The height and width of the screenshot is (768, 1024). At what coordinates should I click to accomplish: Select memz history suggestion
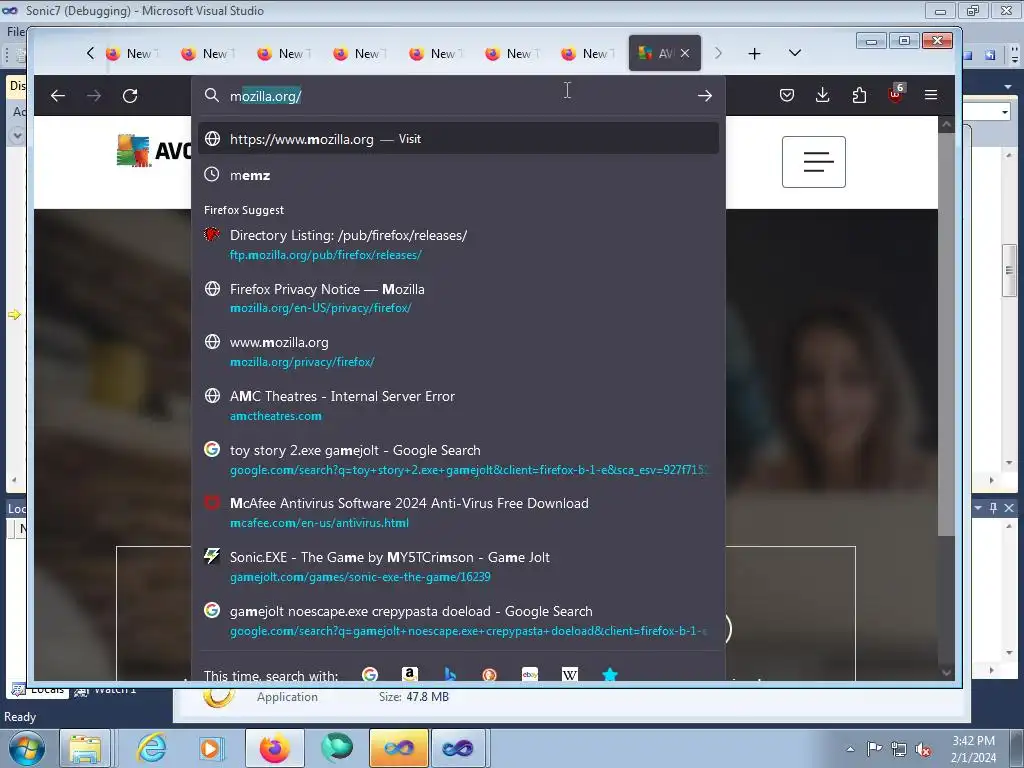(458, 175)
